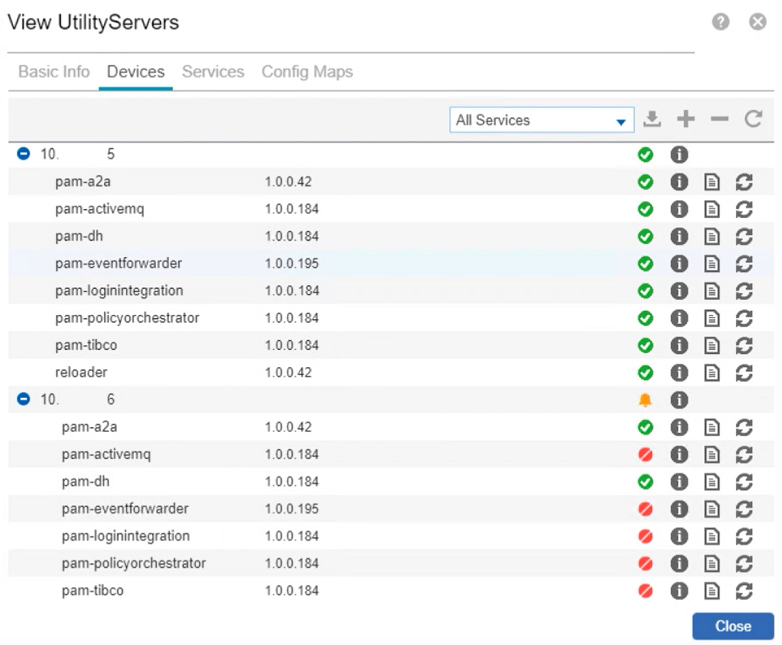Open the Config Maps tab
This screenshot has width=782, height=645.
307,72
